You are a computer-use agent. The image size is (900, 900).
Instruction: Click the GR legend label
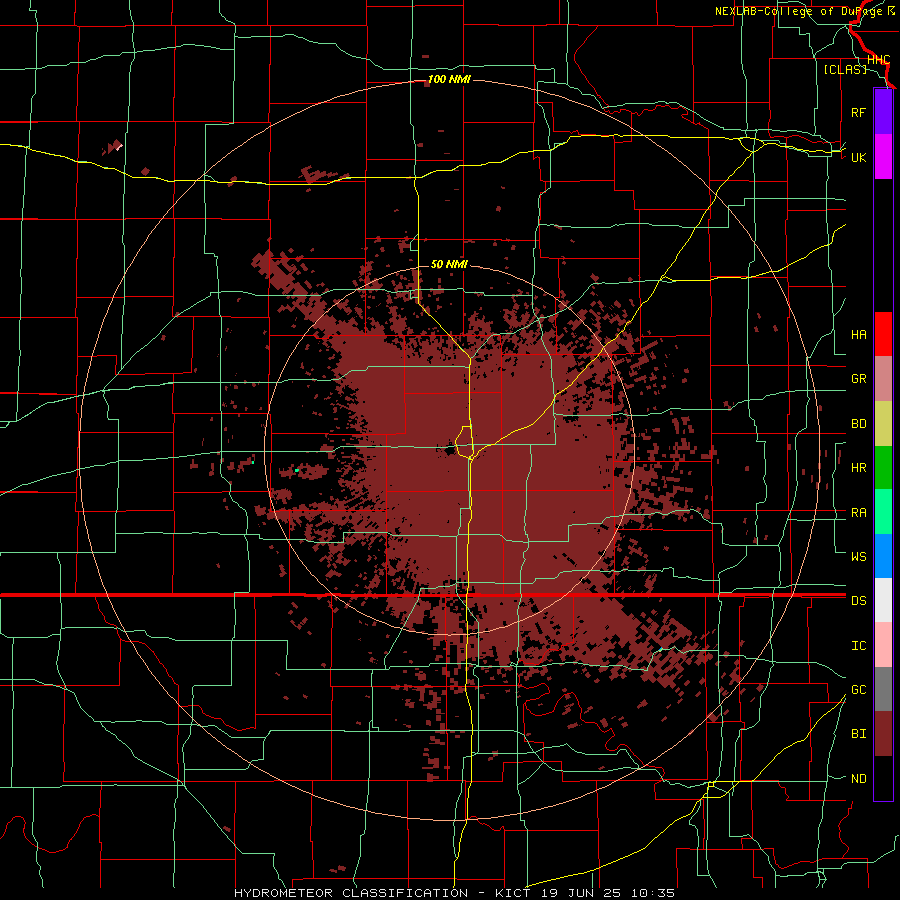858,379
